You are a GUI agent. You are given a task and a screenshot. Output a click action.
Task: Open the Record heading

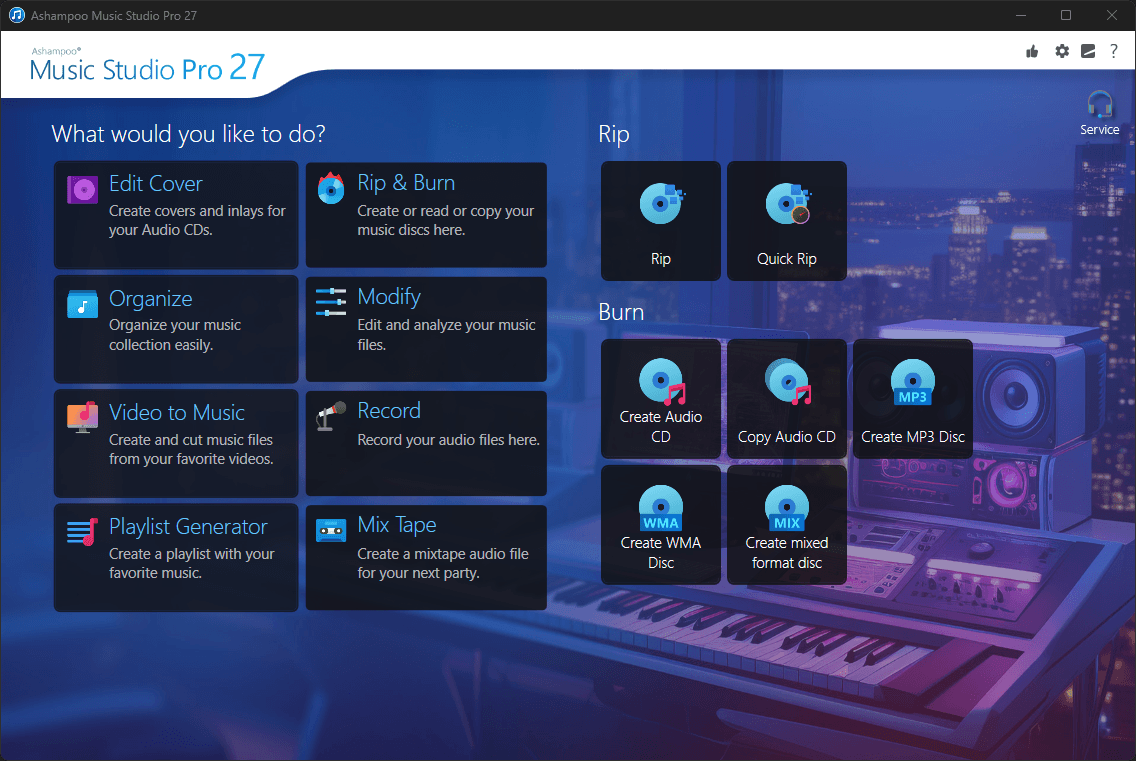click(389, 411)
